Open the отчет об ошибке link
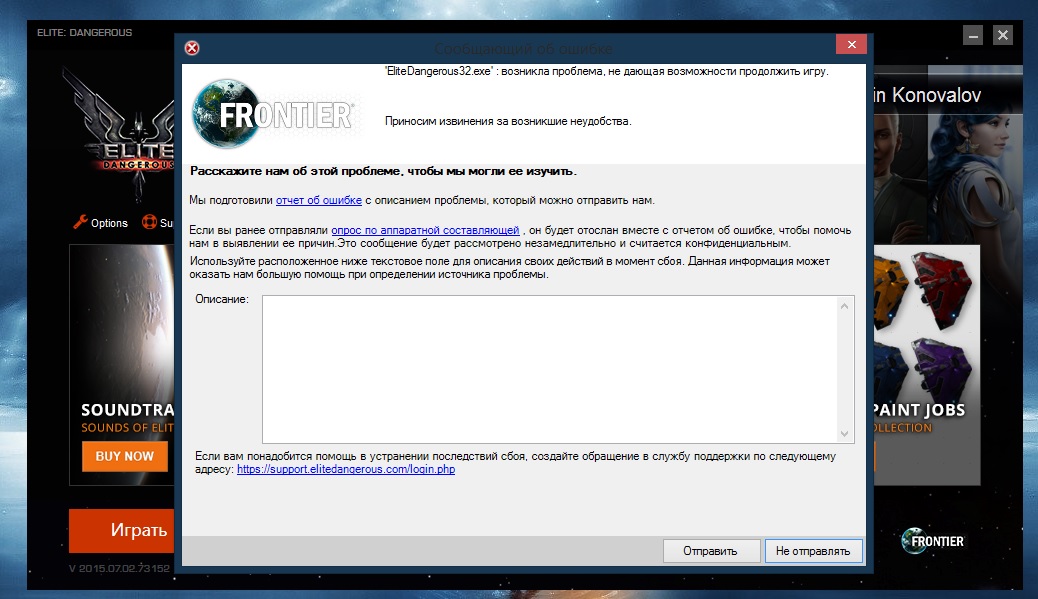The height and width of the screenshot is (599, 1038). coord(318,200)
